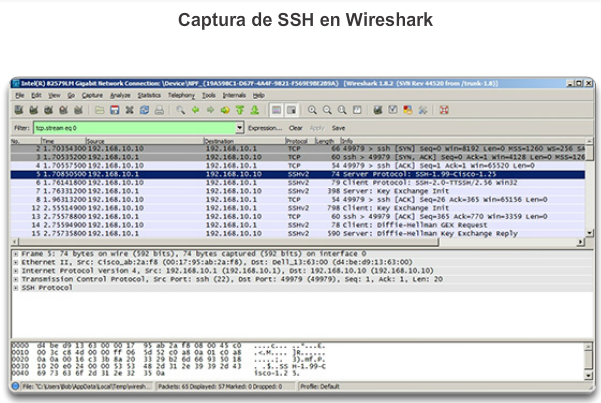Open the capture interfaces list icon
601x403 pixels.
(18, 110)
